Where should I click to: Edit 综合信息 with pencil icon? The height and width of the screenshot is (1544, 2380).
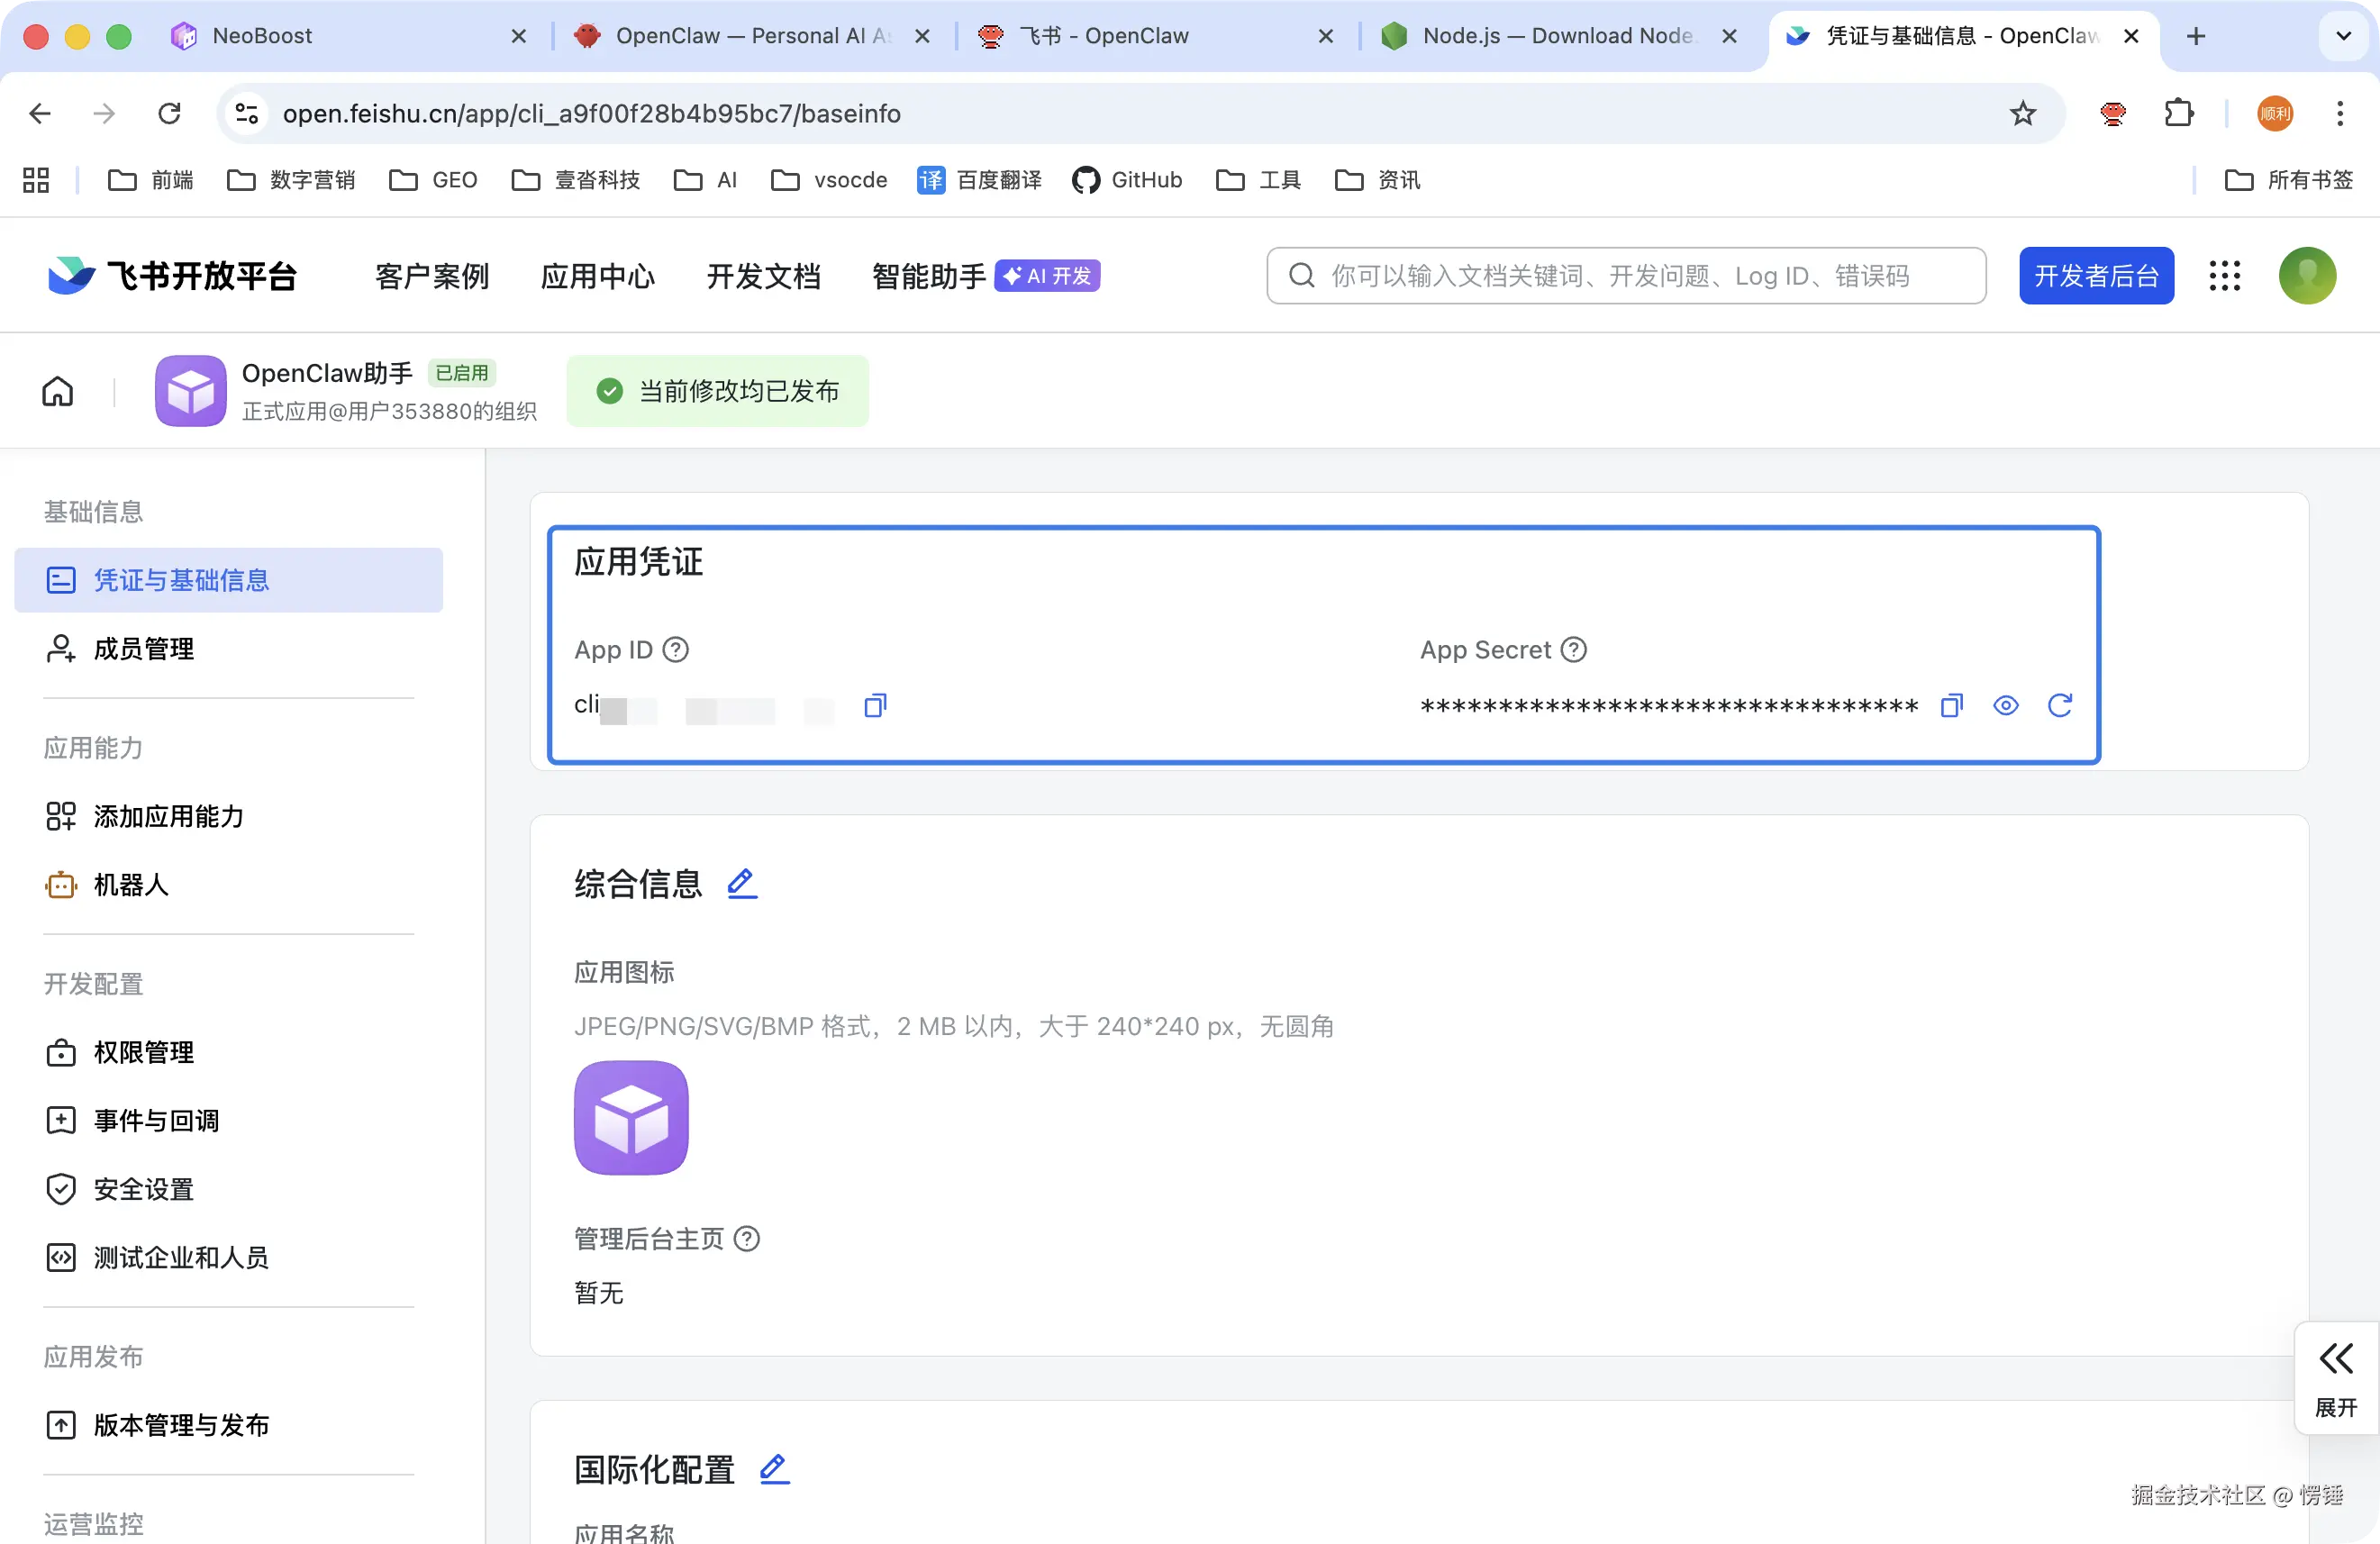[x=741, y=884]
